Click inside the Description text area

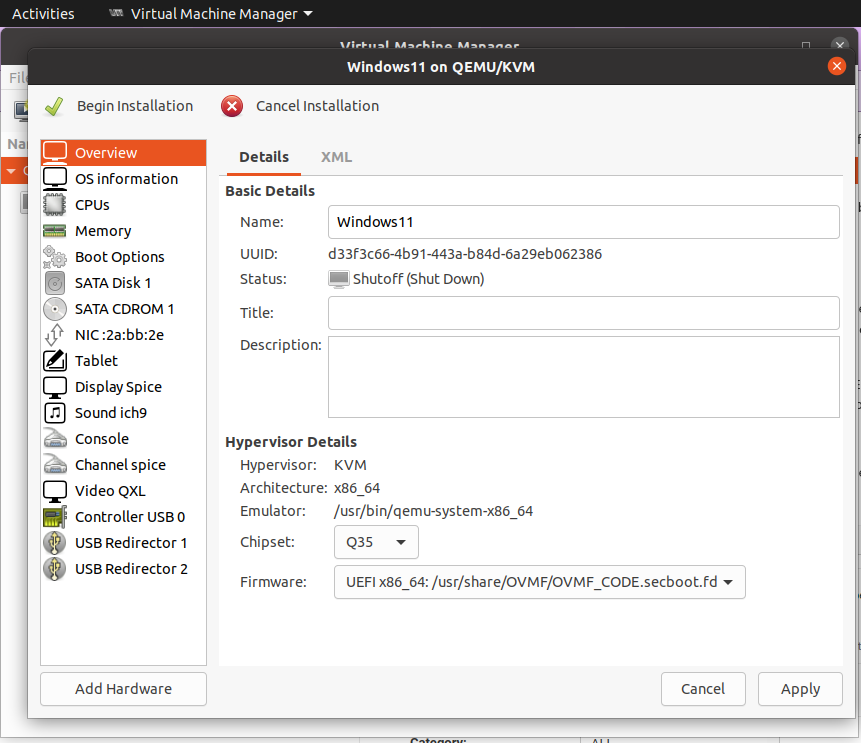pyautogui.click(x=583, y=377)
